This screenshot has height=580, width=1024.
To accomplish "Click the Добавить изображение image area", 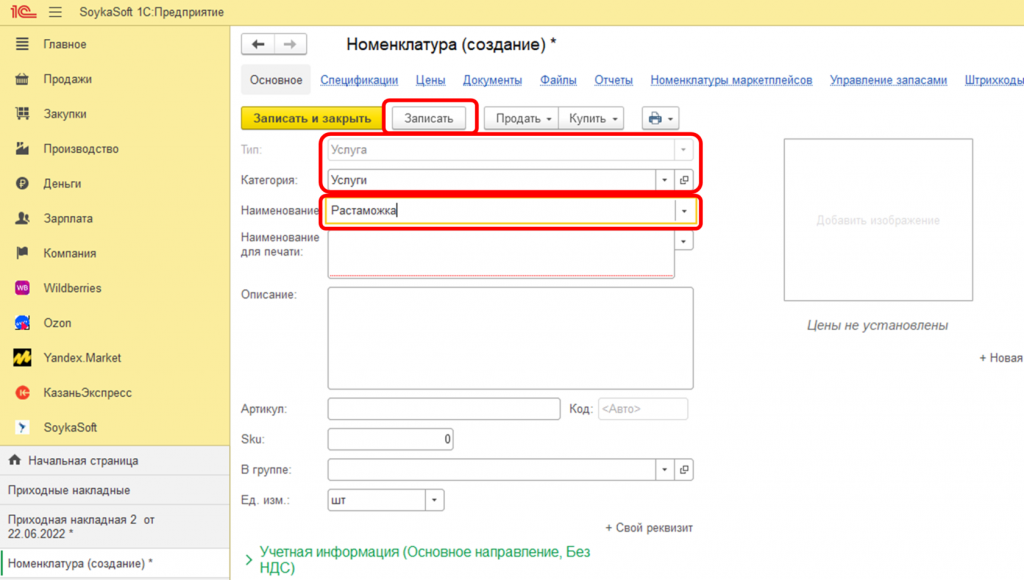I will (x=877, y=220).
